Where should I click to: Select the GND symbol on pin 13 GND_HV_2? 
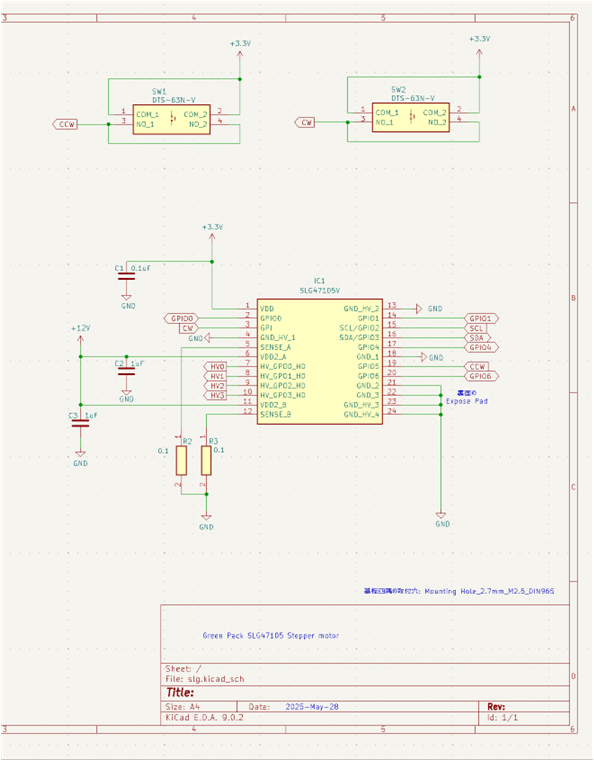tap(429, 309)
